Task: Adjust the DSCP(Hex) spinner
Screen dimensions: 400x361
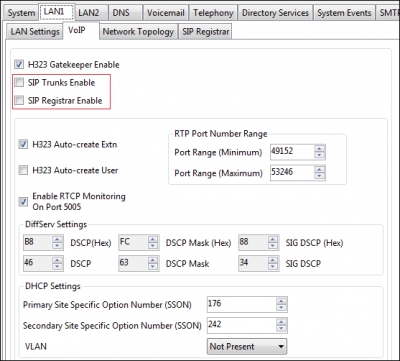Action: (x=58, y=242)
